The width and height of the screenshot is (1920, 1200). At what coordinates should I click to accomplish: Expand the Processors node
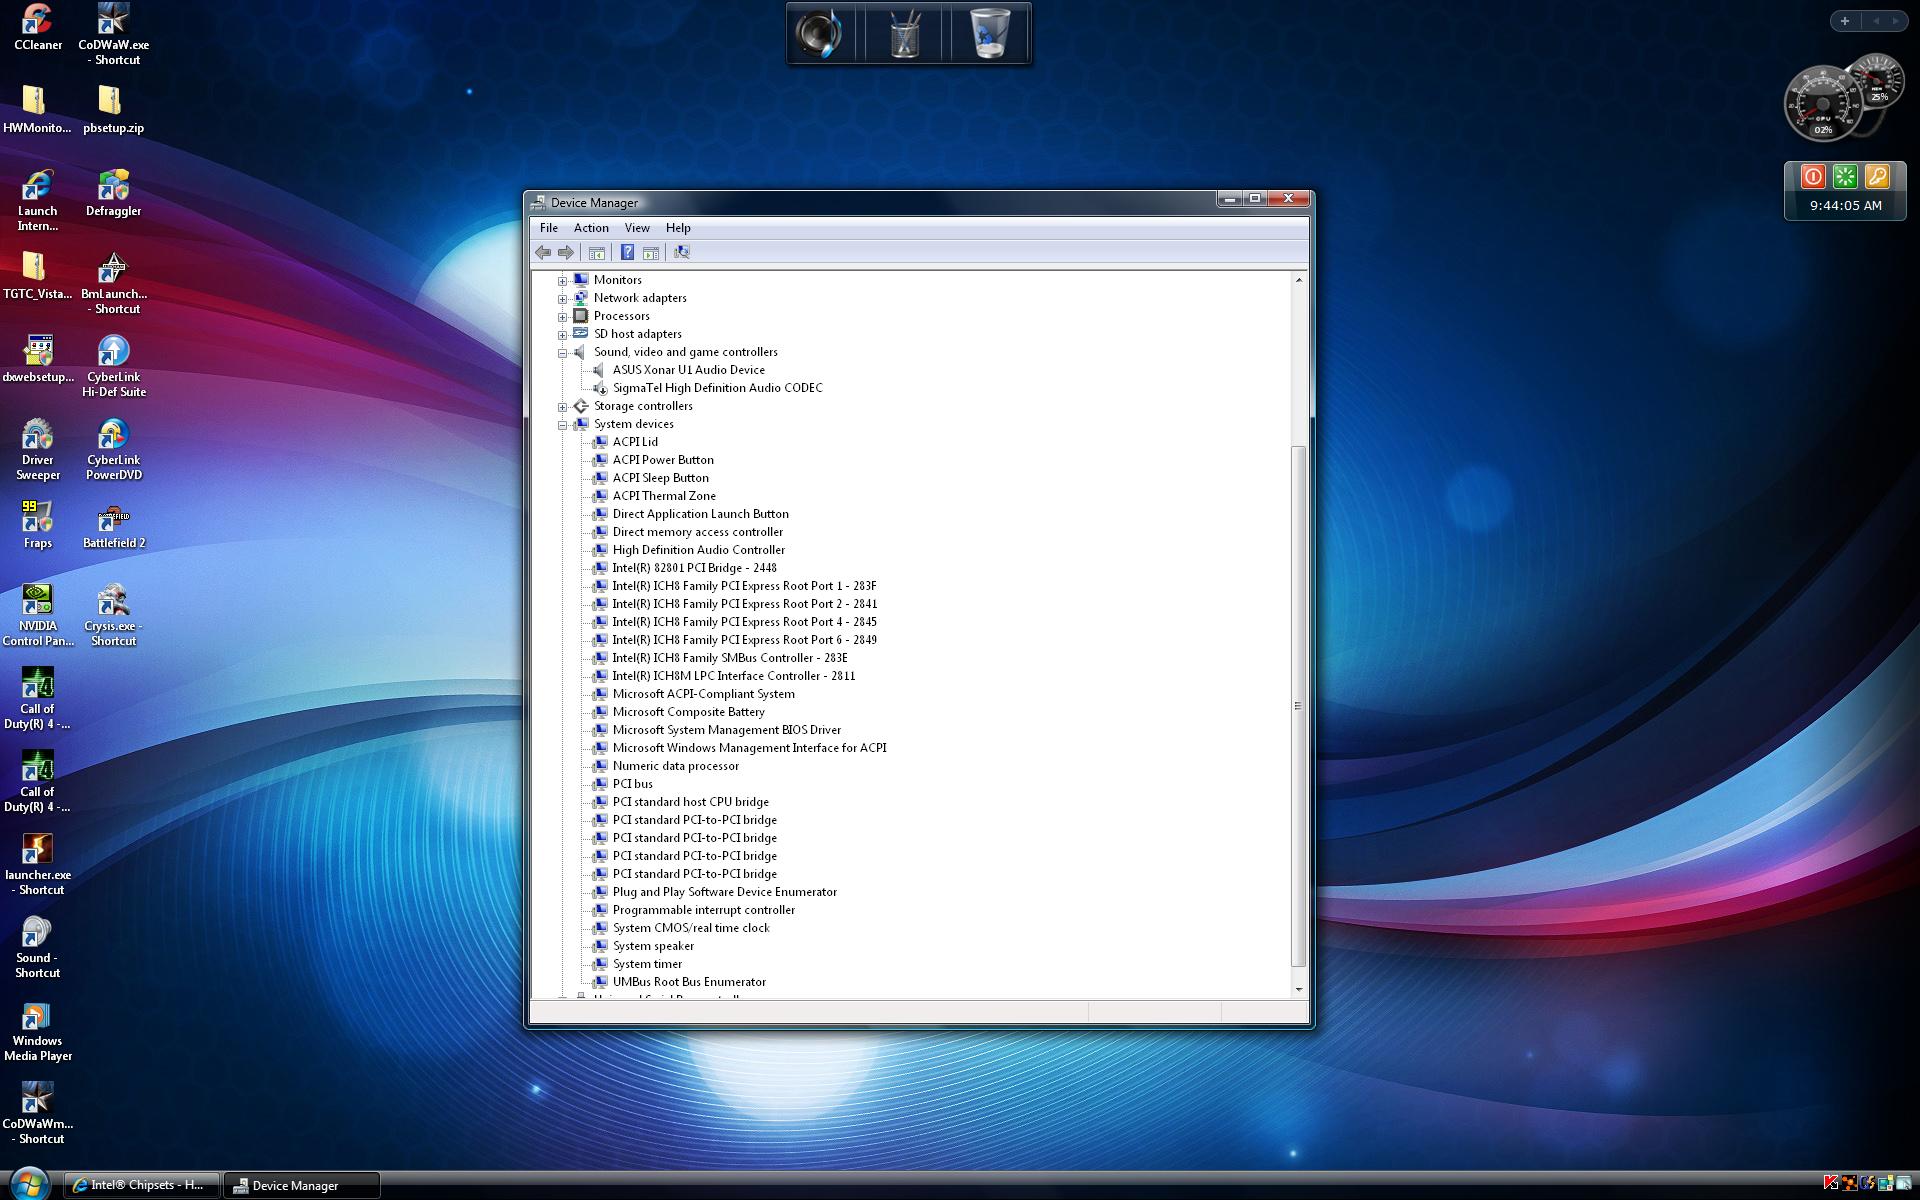[x=562, y=317]
